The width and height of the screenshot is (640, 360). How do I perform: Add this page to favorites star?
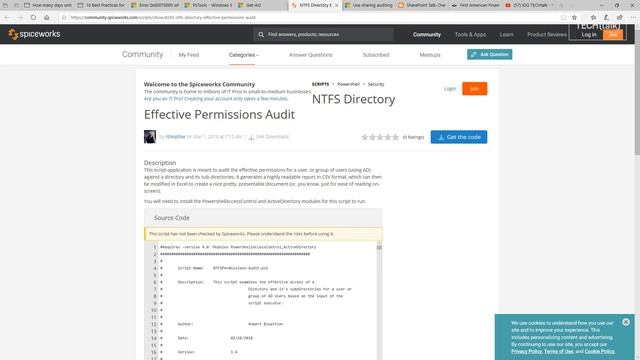(574, 18)
